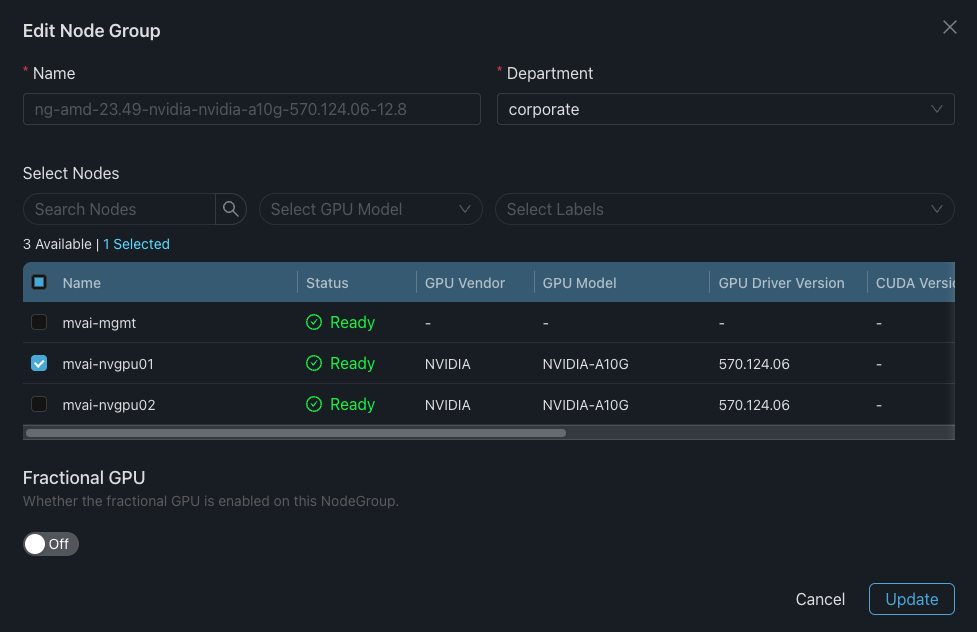Focus the Search Nodes input field

click(x=120, y=209)
